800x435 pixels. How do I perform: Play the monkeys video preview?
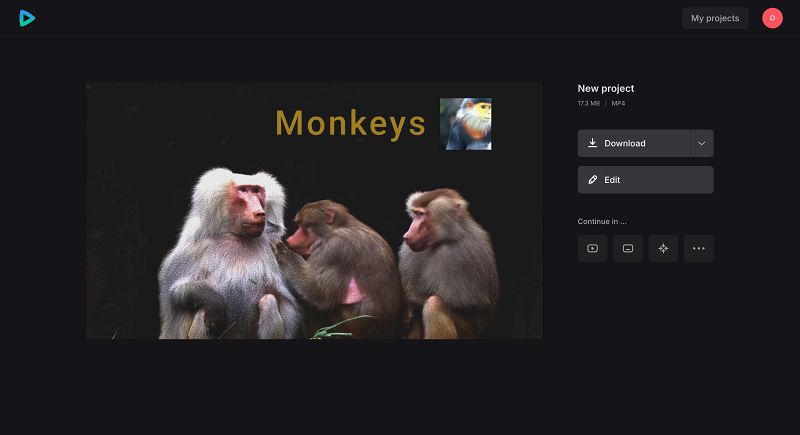point(314,211)
